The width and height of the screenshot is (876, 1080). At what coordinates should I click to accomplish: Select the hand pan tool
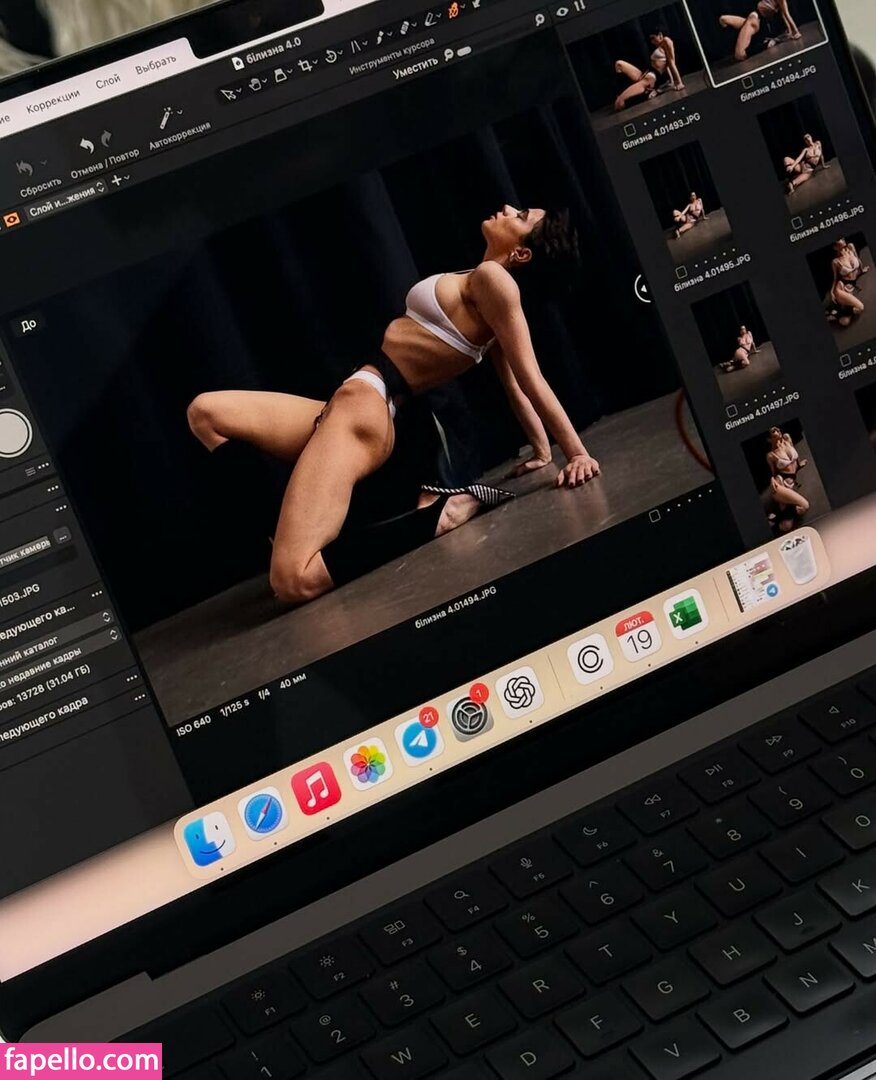tap(253, 85)
